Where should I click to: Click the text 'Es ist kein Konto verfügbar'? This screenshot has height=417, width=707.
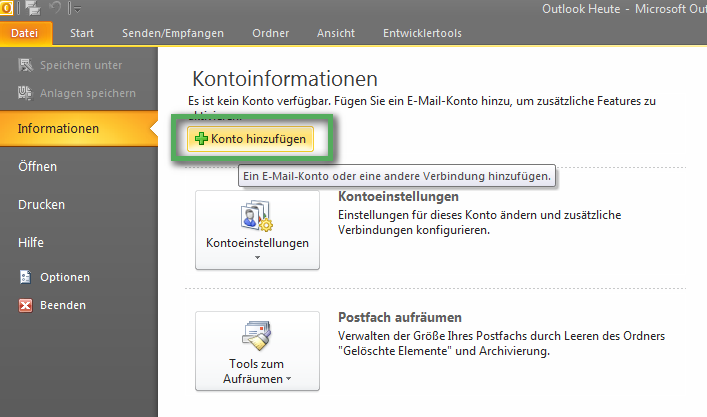pos(258,101)
